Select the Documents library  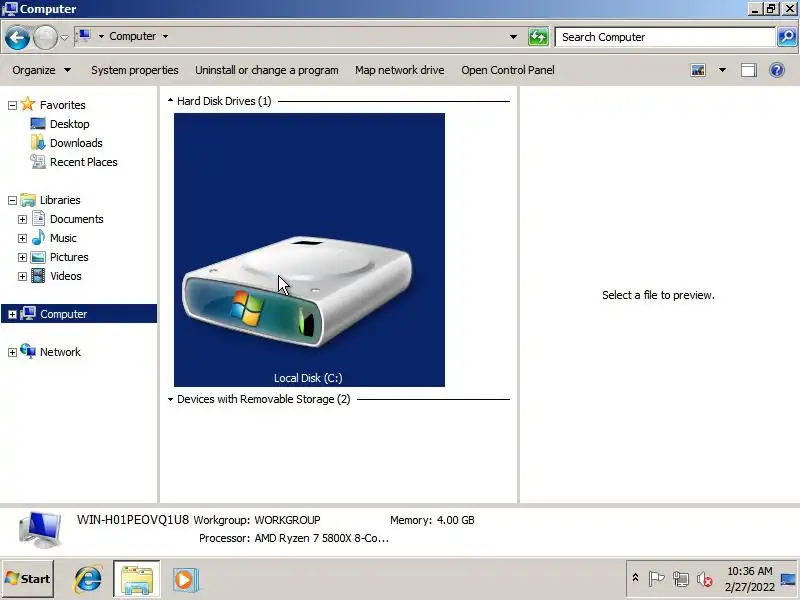coord(77,219)
